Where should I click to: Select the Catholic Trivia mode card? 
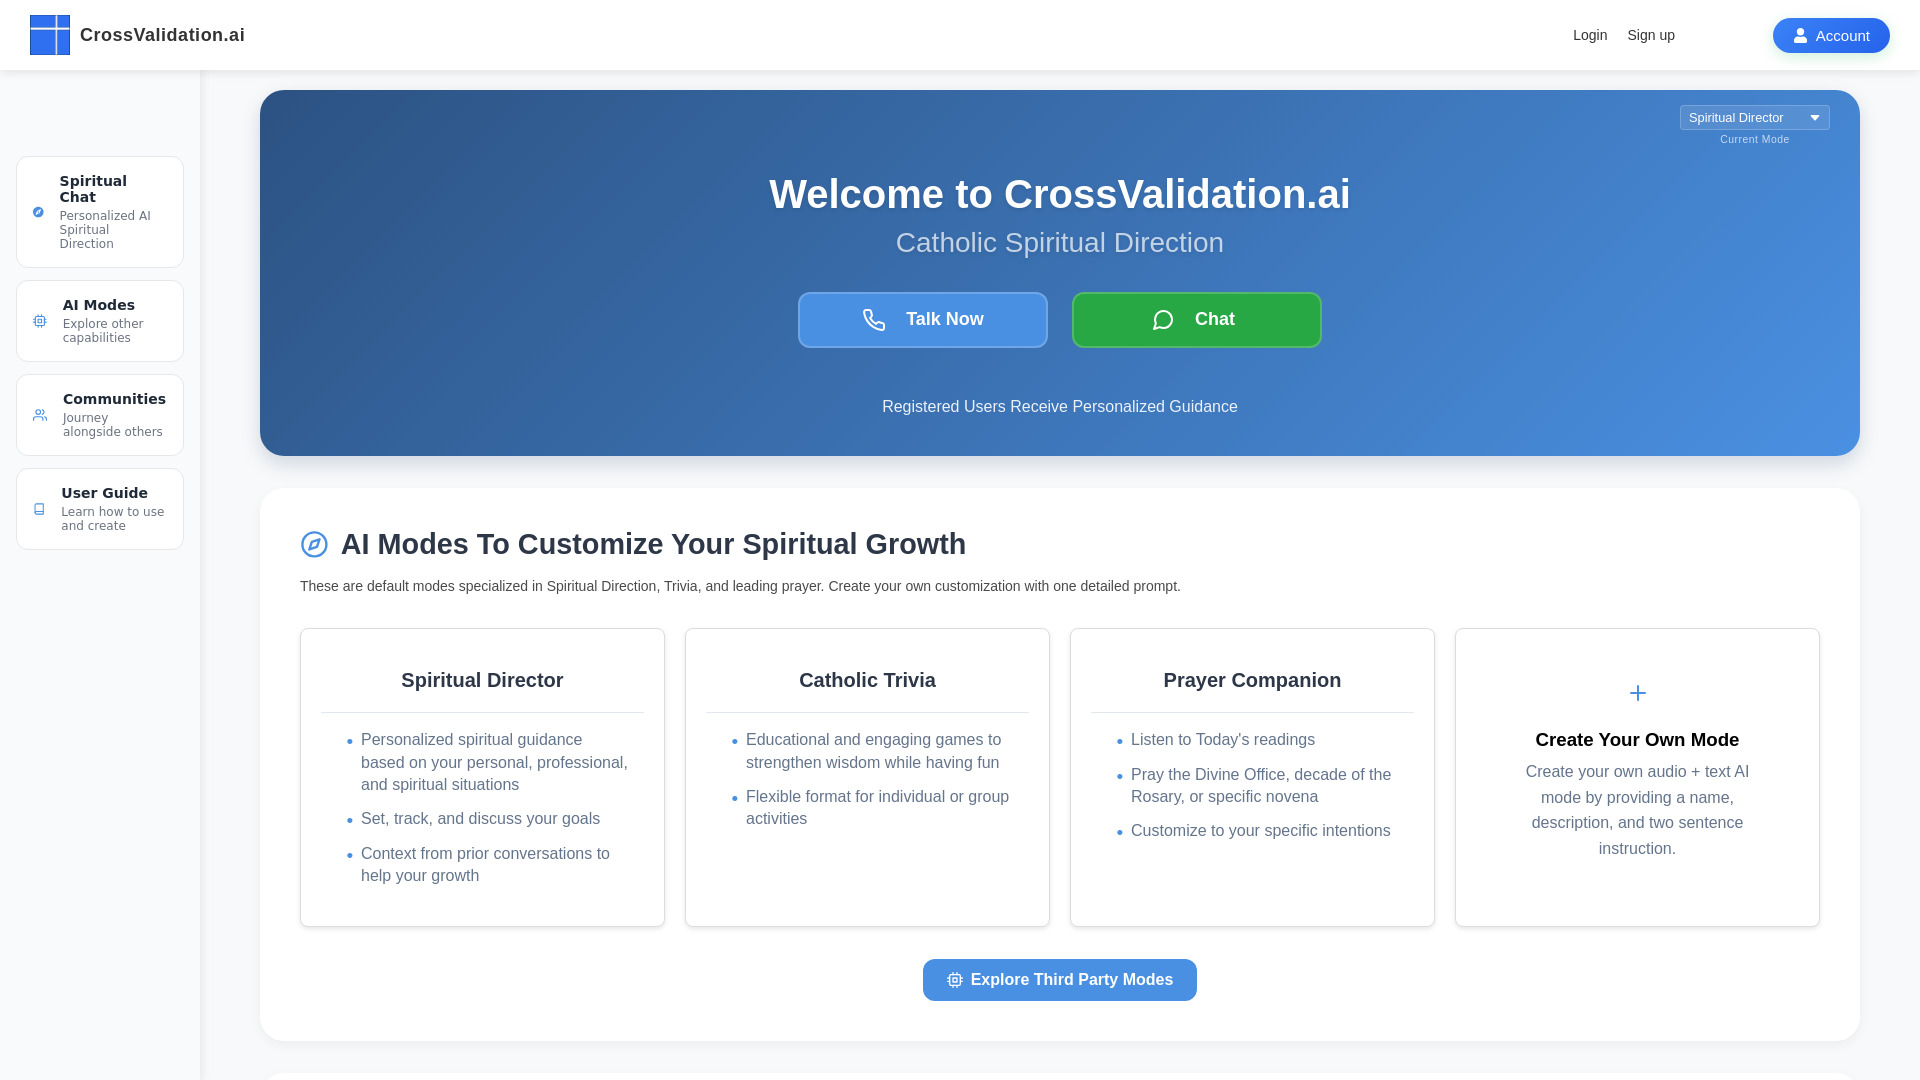(x=868, y=777)
